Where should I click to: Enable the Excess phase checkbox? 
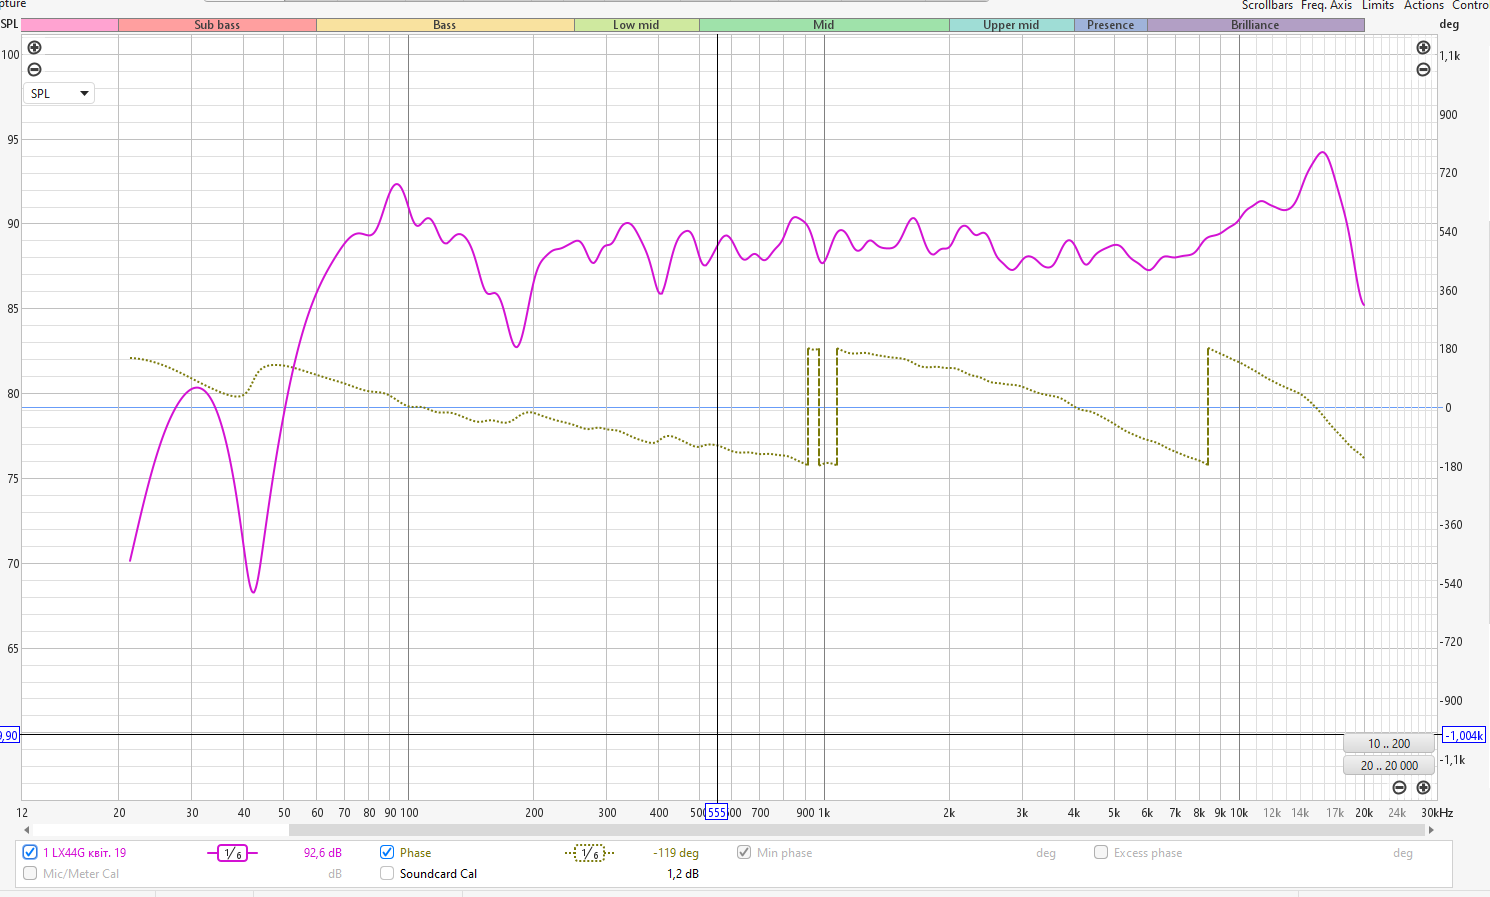tap(1101, 852)
